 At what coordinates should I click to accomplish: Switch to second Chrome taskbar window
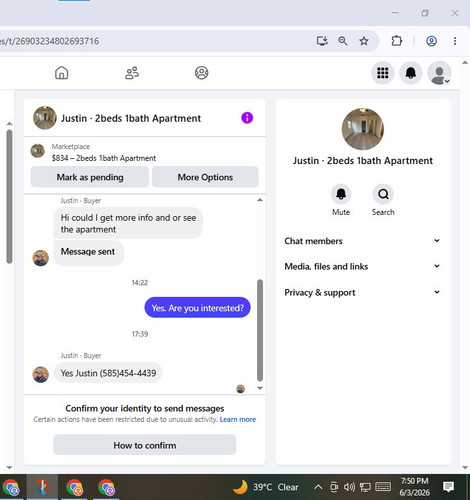[x=74, y=488]
